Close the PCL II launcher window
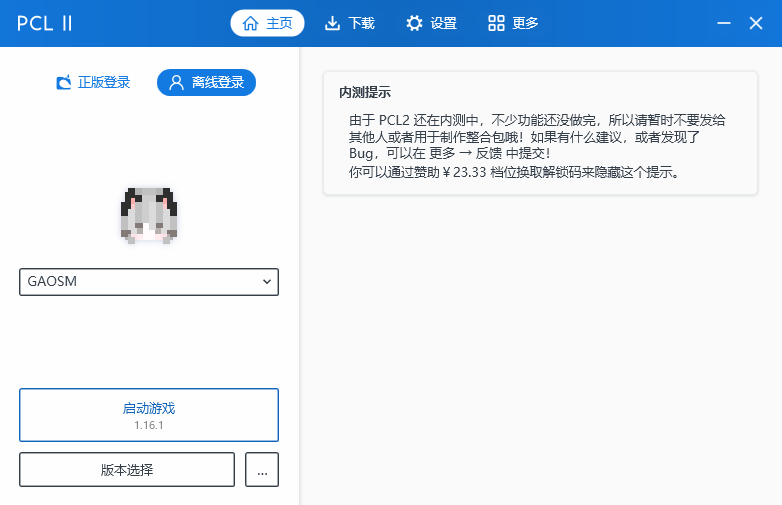Viewport: 782px width, 505px height. (x=756, y=23)
